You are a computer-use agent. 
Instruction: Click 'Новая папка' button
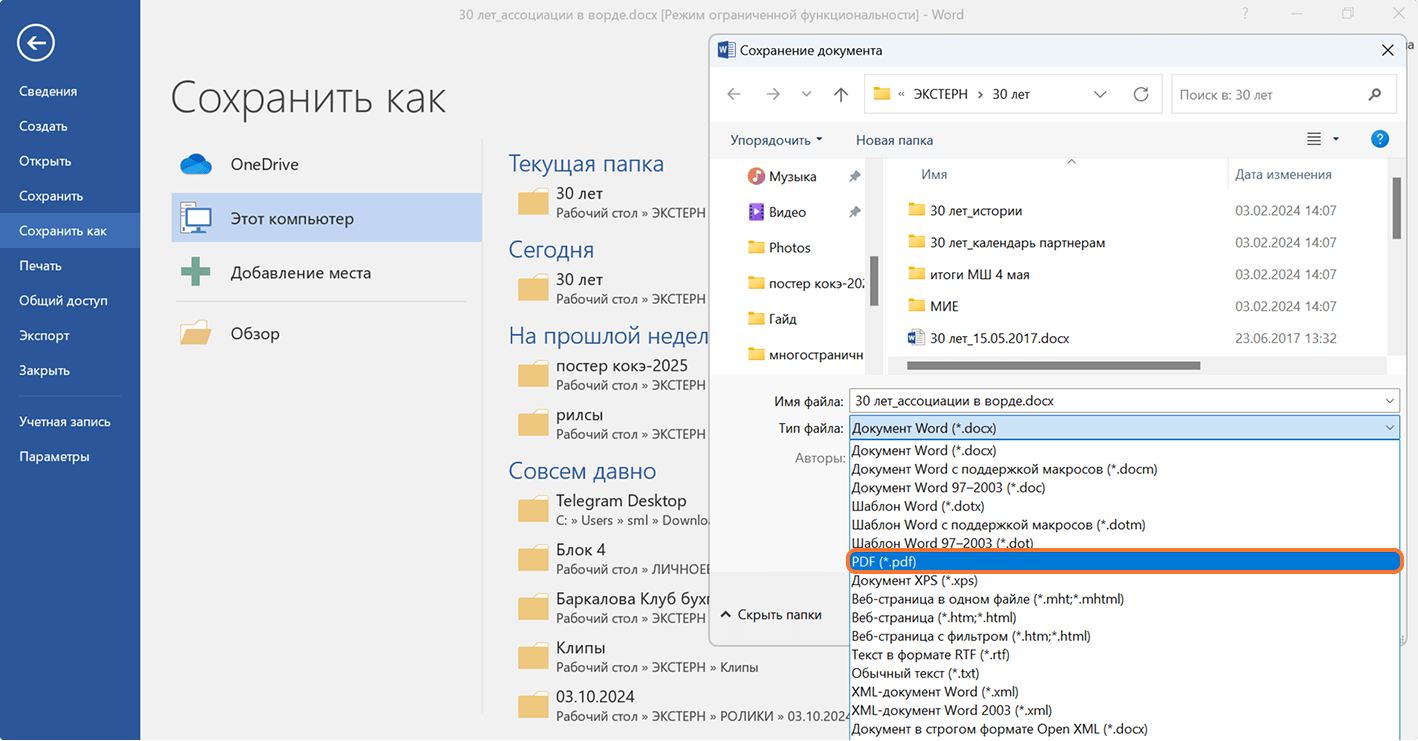[894, 140]
